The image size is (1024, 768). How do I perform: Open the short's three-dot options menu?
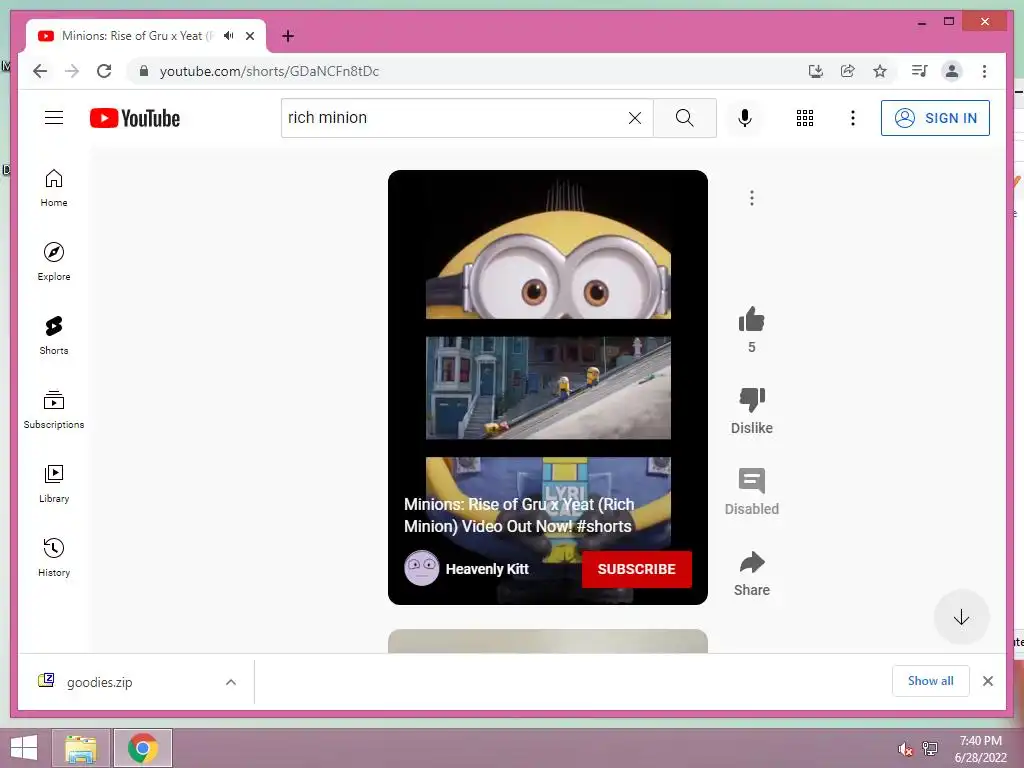752,198
